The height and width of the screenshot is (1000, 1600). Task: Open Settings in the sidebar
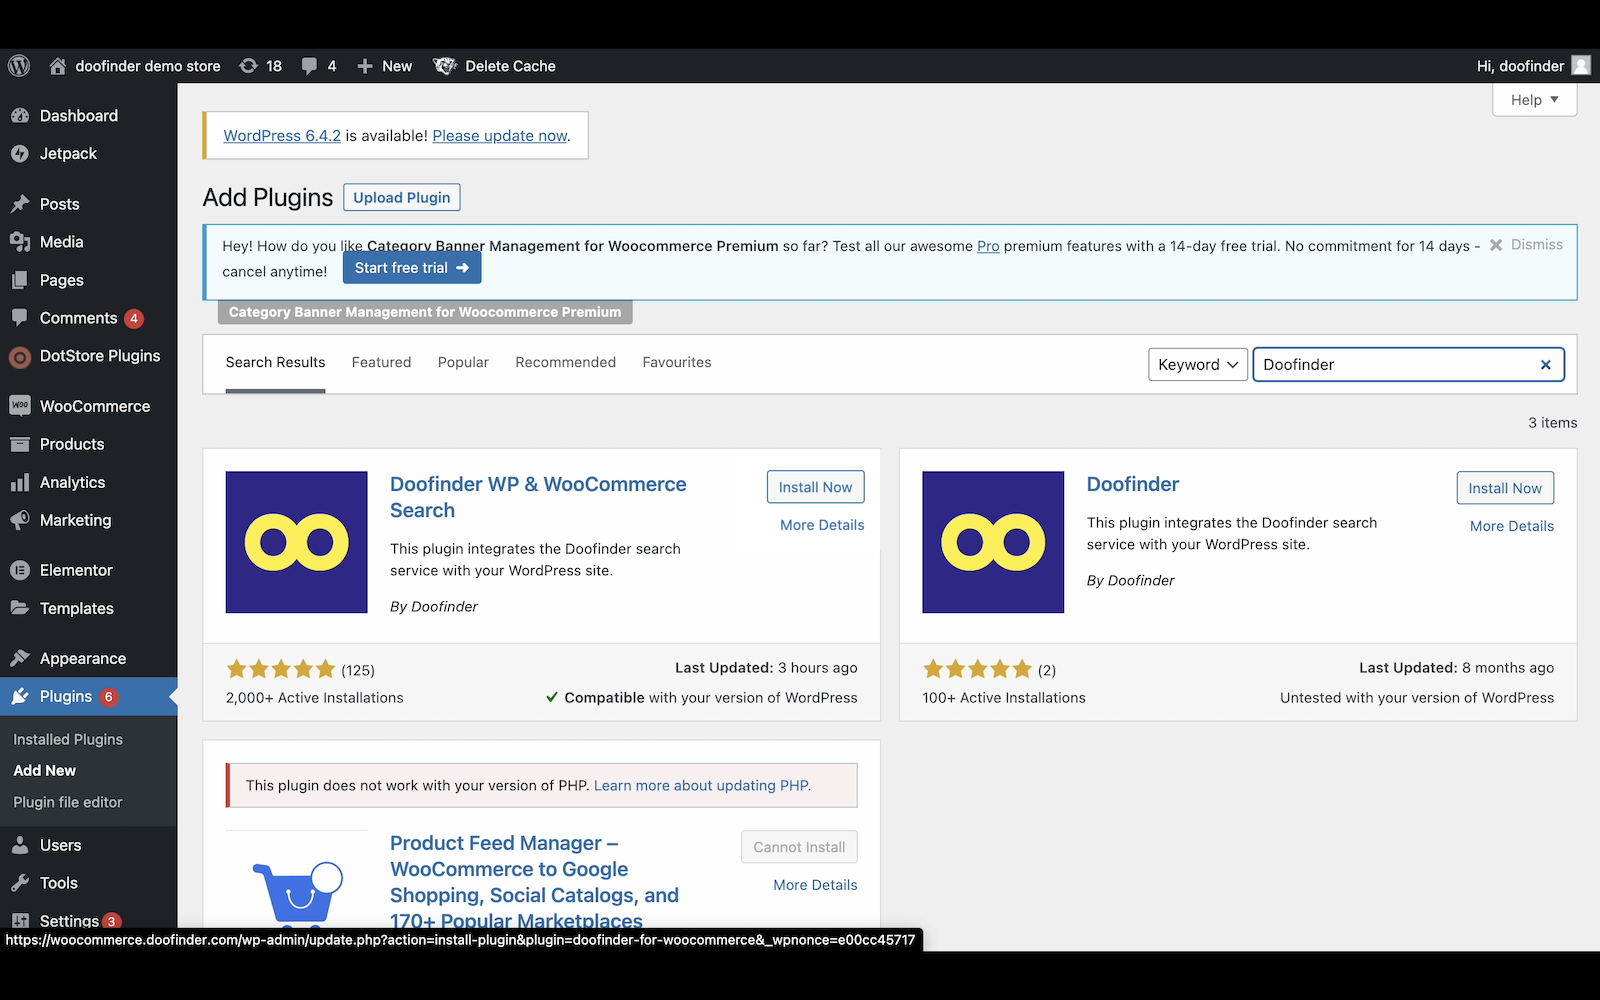[69, 921]
